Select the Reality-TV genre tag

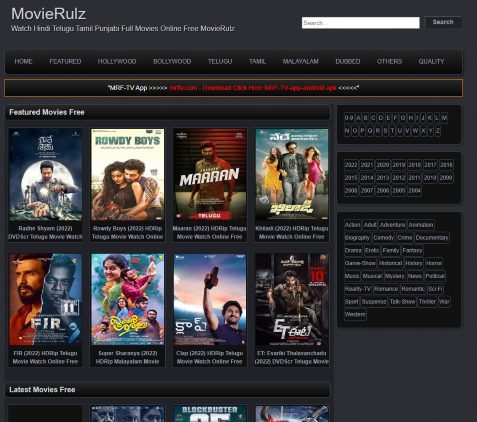(358, 289)
